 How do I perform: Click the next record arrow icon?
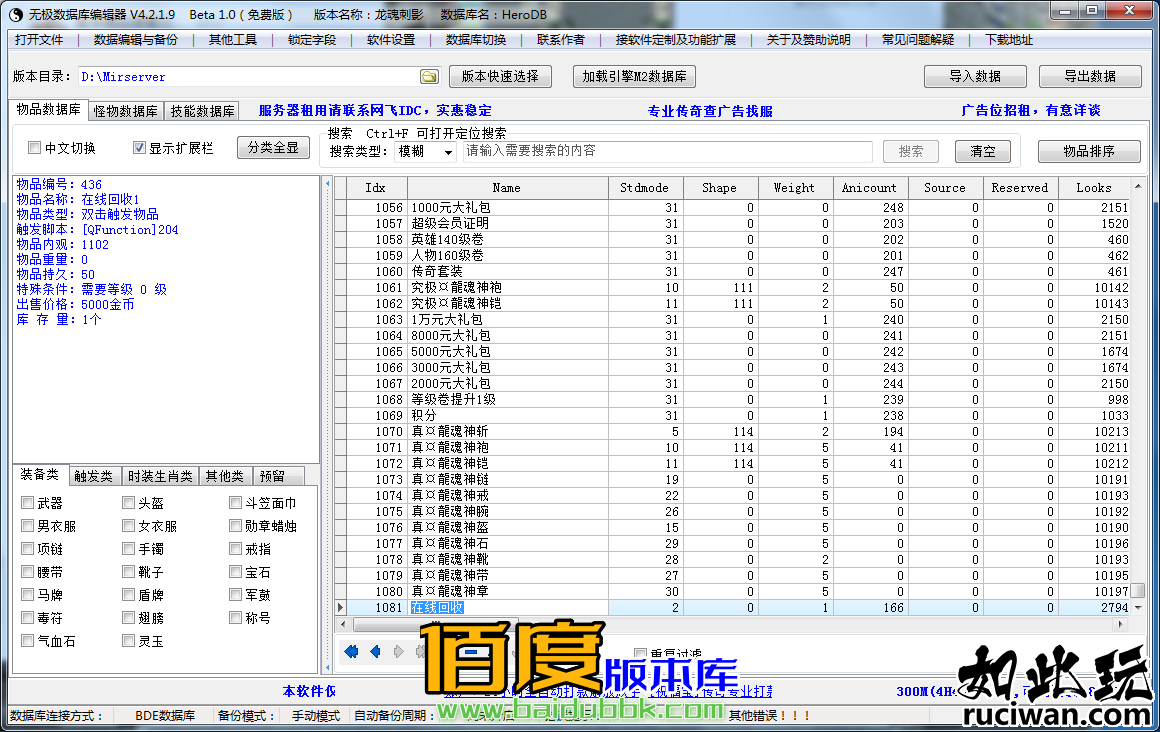399,652
